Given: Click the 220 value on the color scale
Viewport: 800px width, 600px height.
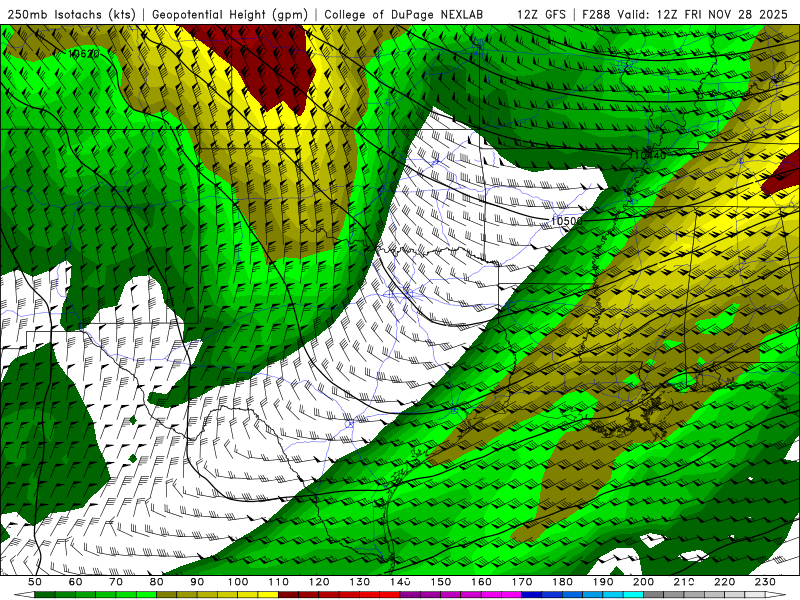Looking at the screenshot, I should (724, 582).
